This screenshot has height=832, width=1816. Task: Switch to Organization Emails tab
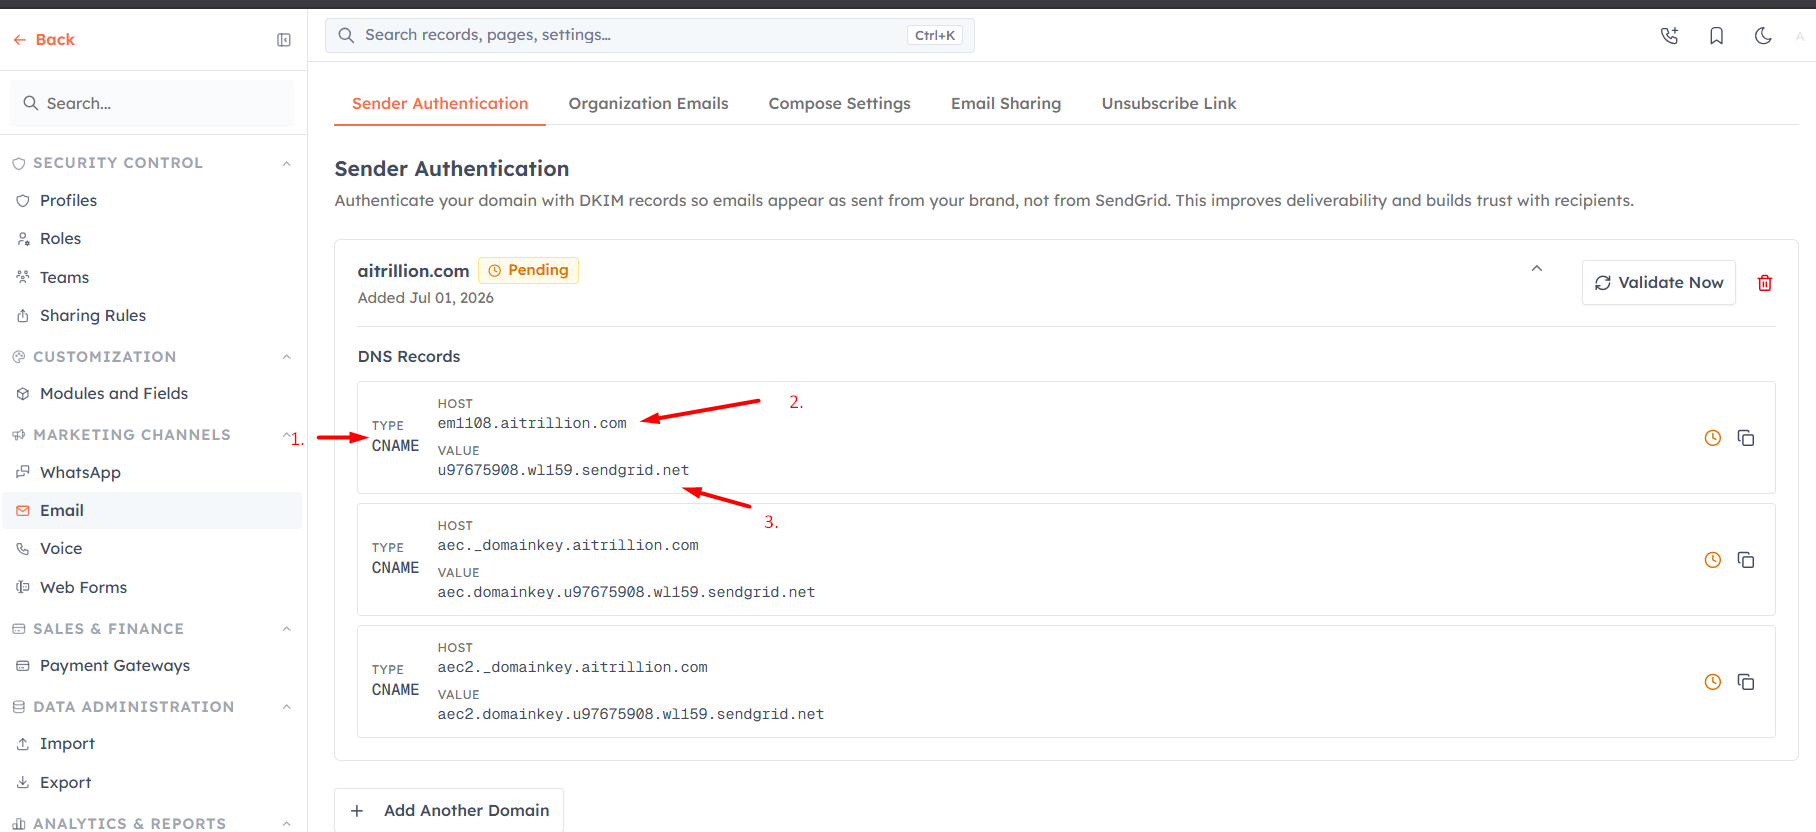click(648, 103)
